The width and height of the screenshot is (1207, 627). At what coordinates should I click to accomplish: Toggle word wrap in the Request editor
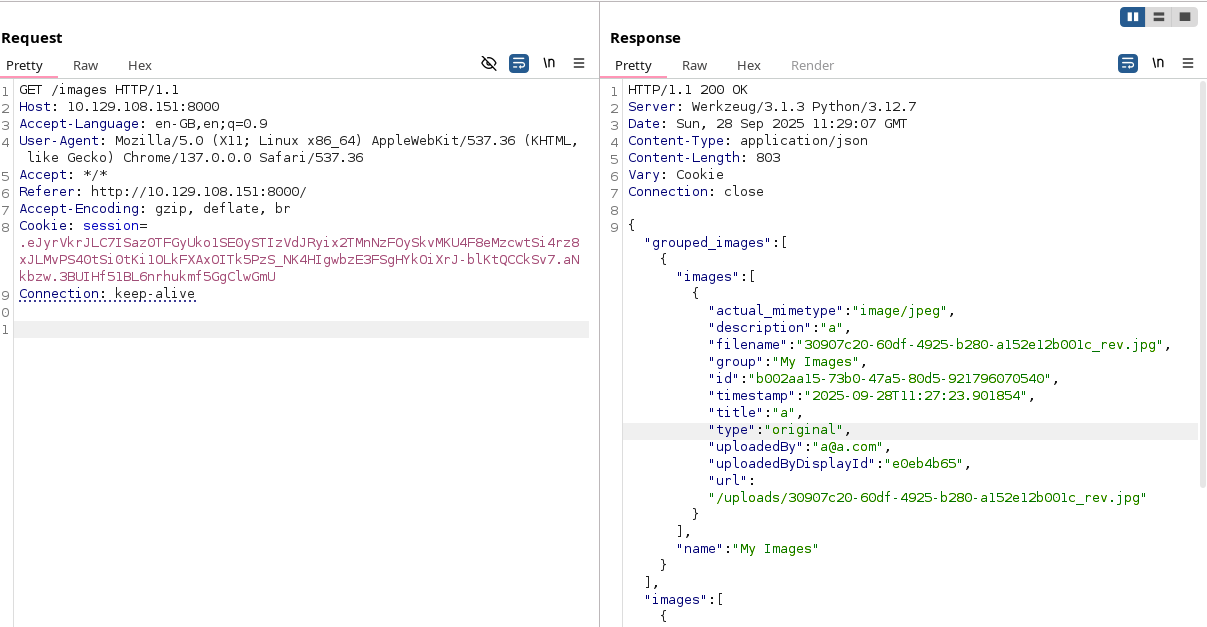click(x=518, y=63)
